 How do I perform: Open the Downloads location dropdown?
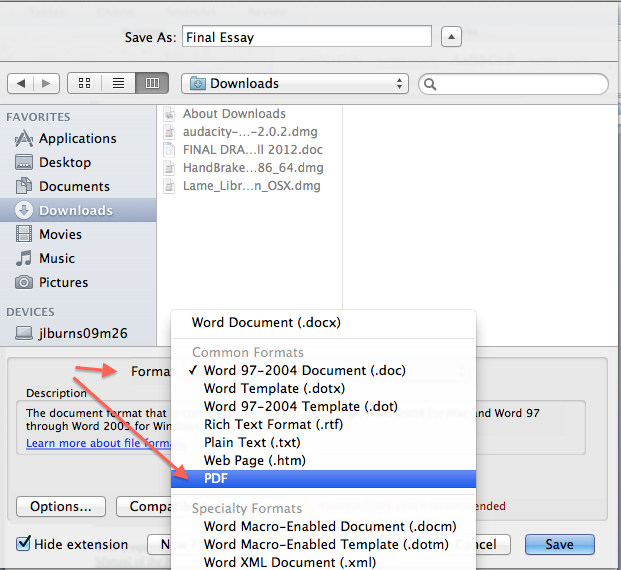tap(295, 83)
